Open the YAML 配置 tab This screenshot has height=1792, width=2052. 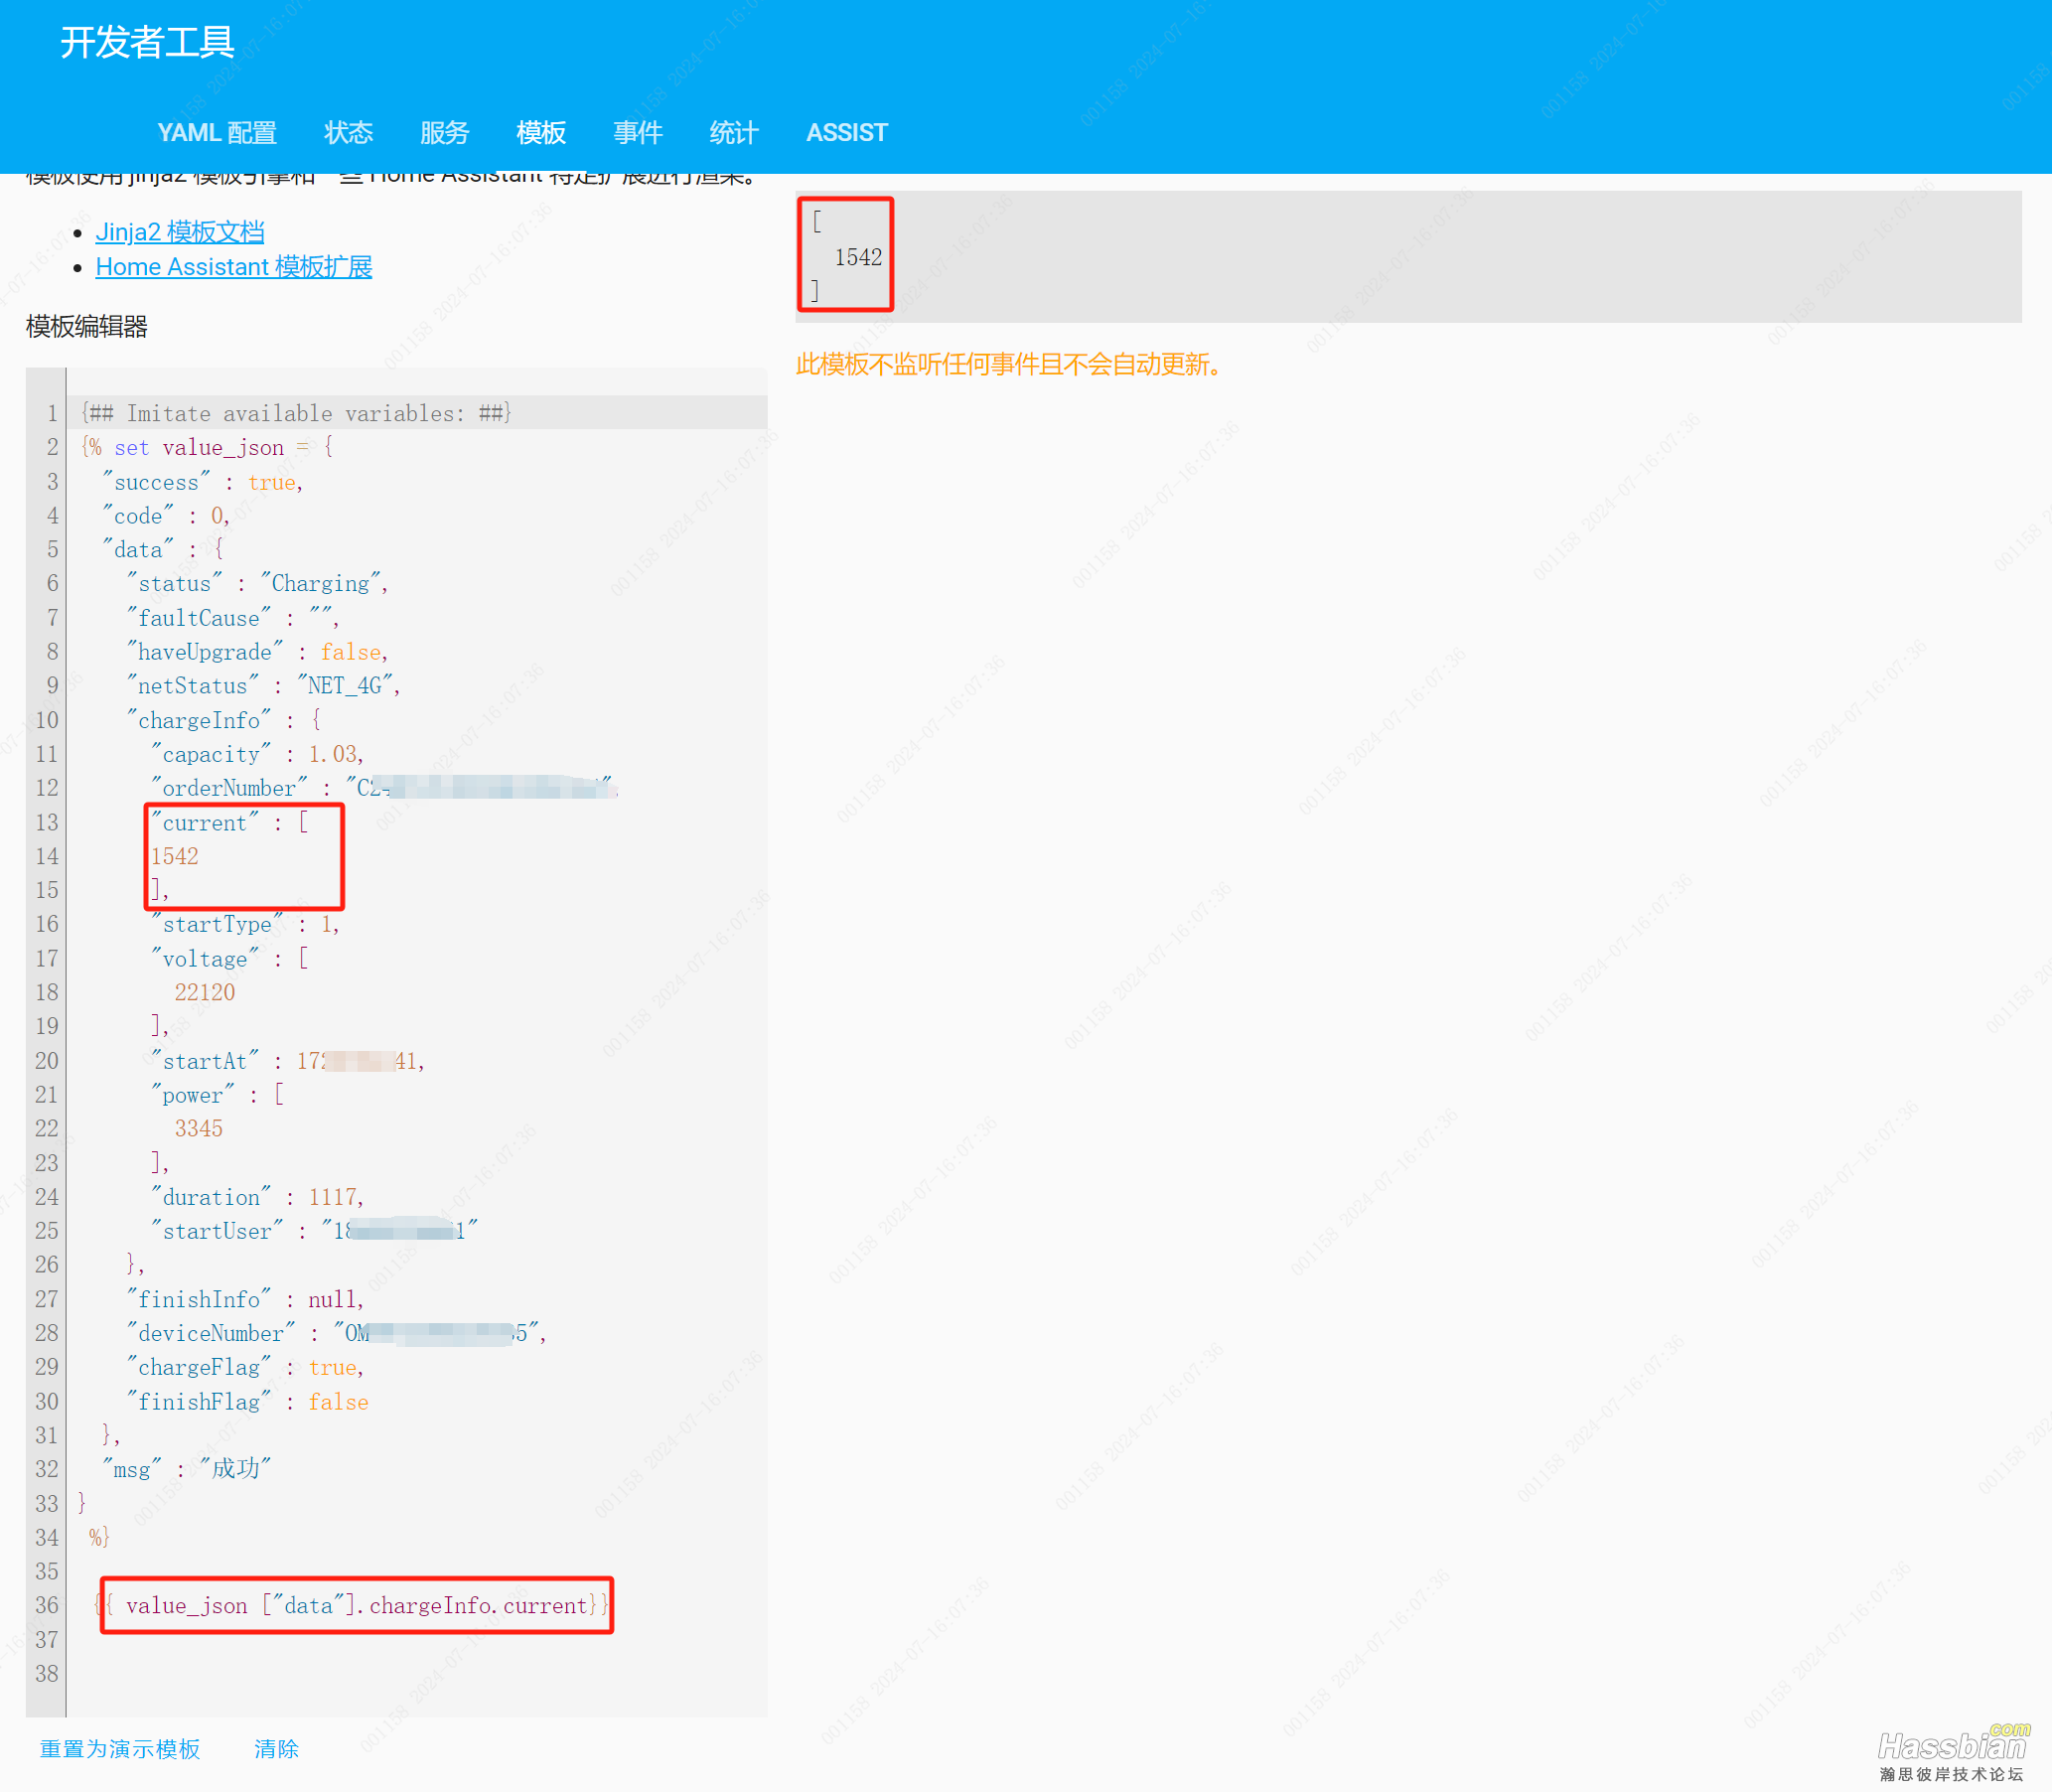216,132
